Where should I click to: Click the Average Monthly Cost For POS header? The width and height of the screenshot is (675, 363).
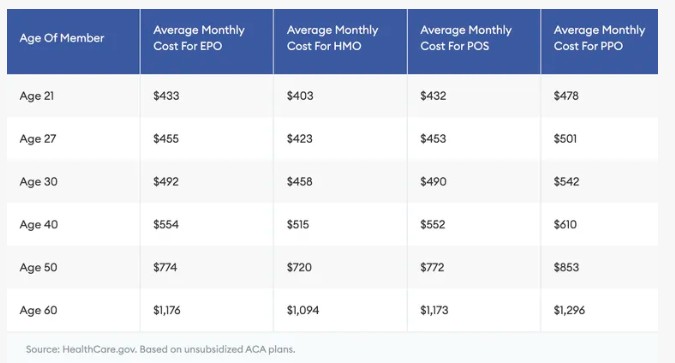(x=466, y=38)
